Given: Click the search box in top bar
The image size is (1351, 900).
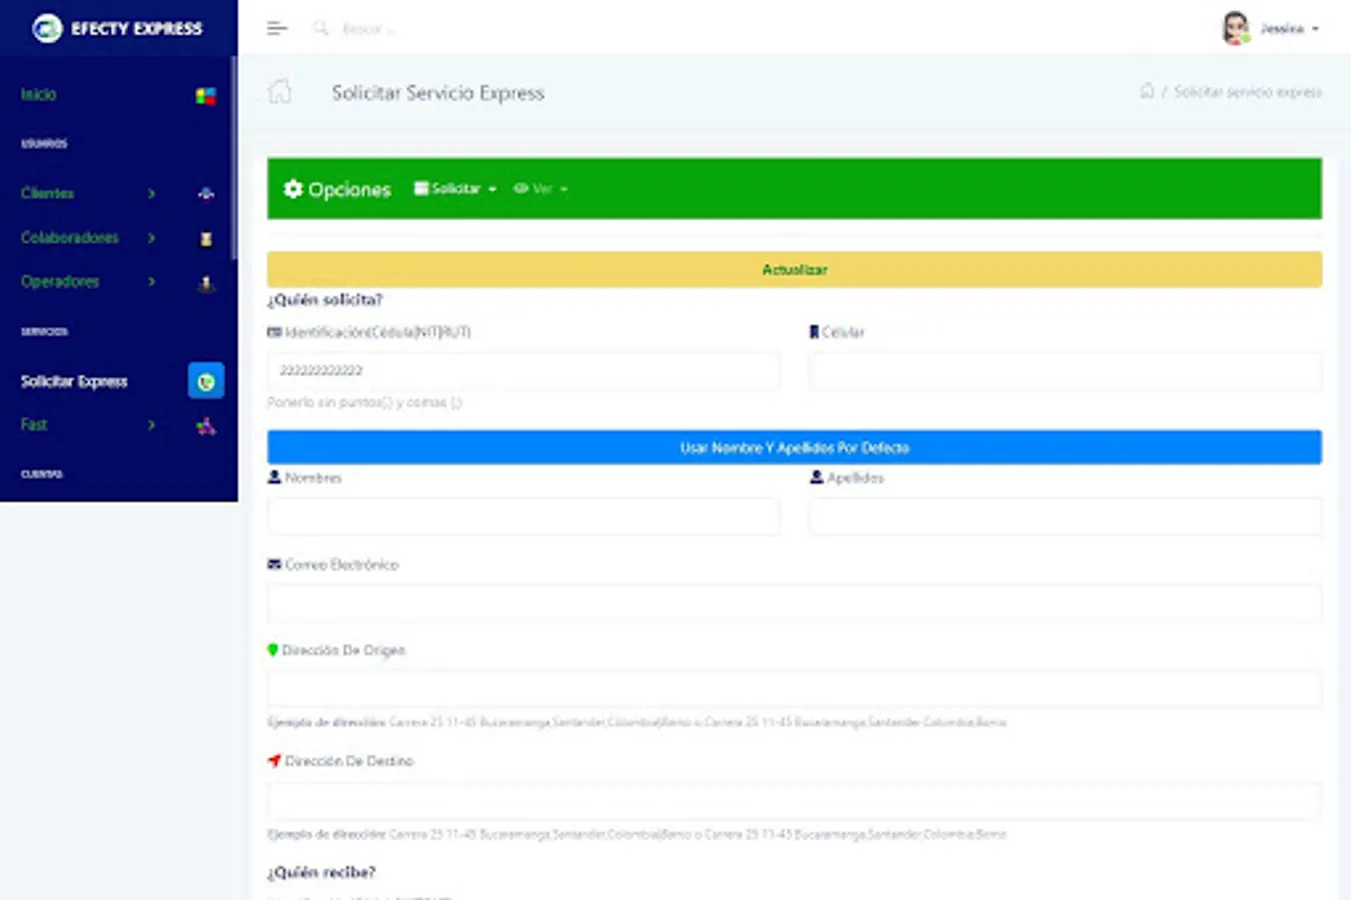Looking at the screenshot, I should [368, 29].
